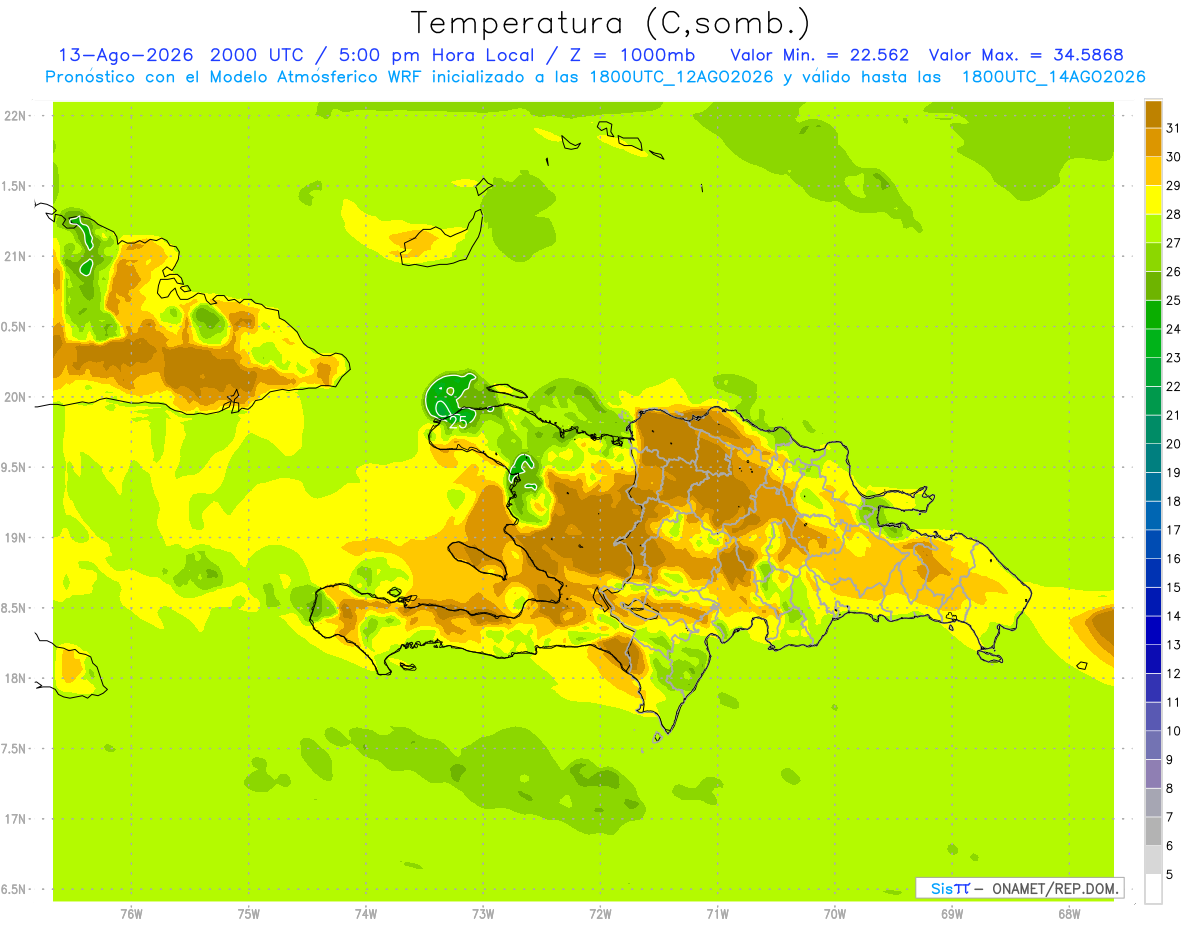Click the '22N' latitude label
This screenshot has width=1200, height=927.
point(15,116)
